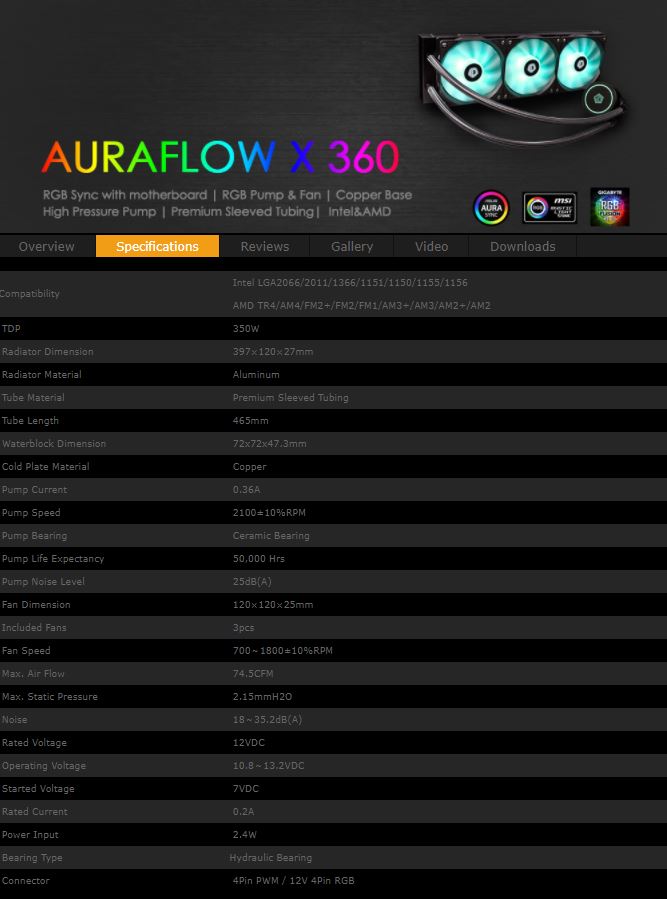
Task: Click the AURAFLOW X 360 rainbow title
Action: 220,157
